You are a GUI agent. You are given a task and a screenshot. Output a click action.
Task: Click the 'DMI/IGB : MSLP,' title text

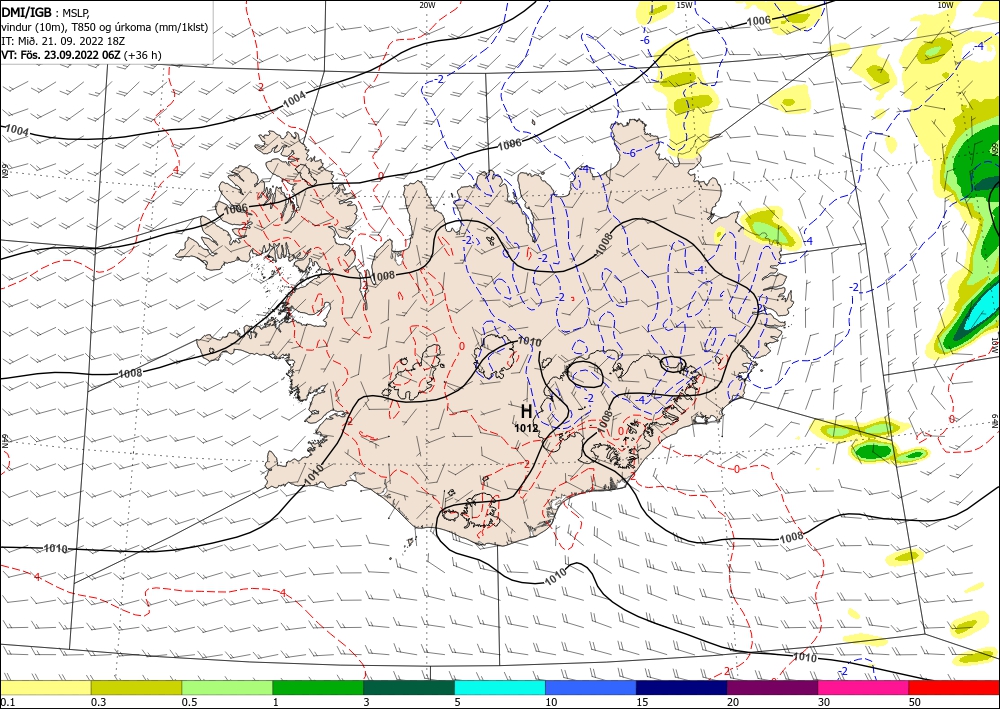click(47, 13)
